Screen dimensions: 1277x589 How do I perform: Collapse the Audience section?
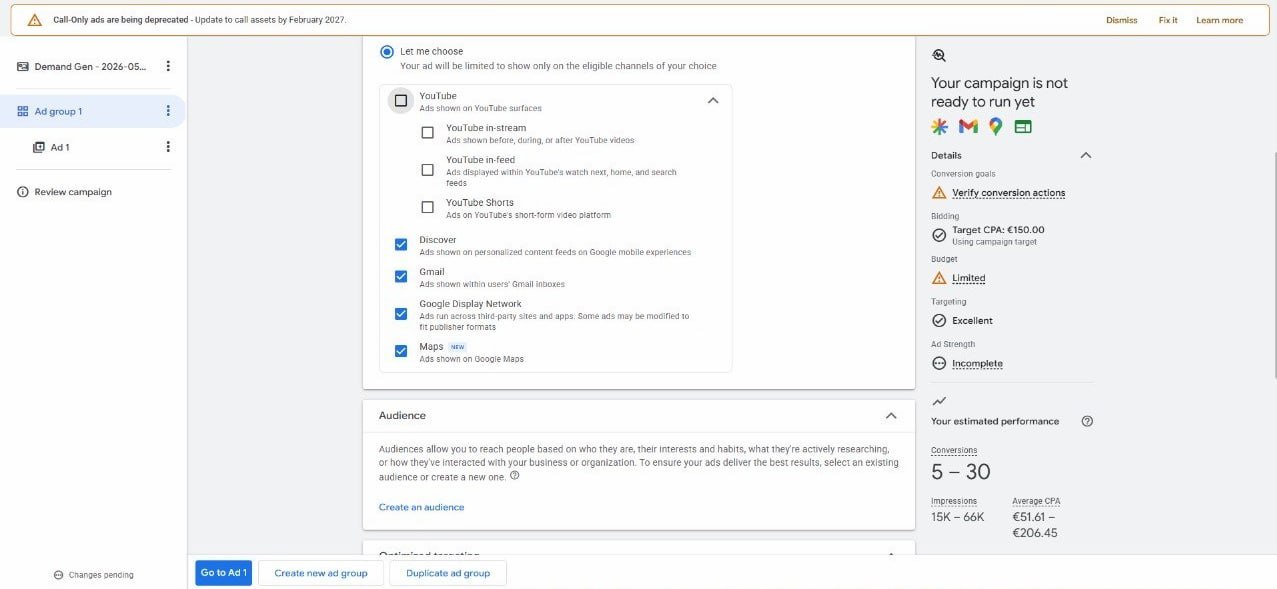tap(891, 415)
